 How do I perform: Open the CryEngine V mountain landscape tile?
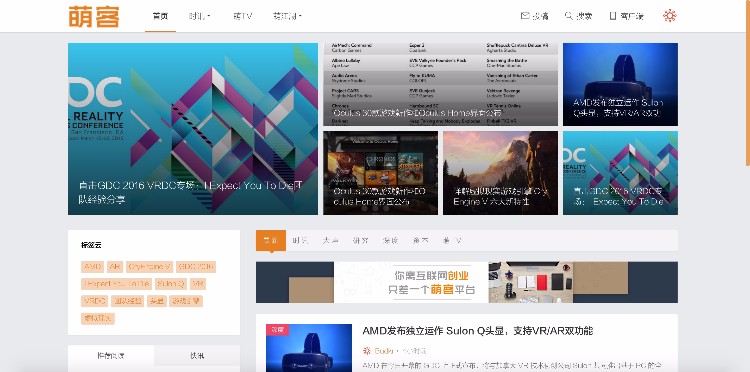click(x=500, y=173)
